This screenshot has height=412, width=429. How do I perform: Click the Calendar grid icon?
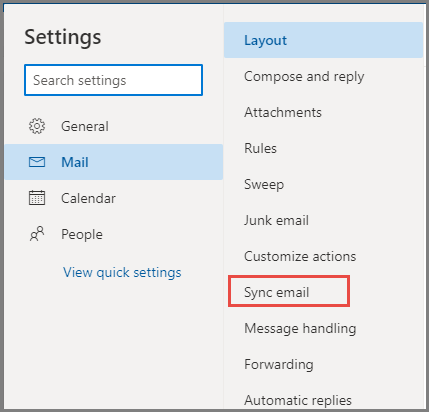pyautogui.click(x=37, y=198)
